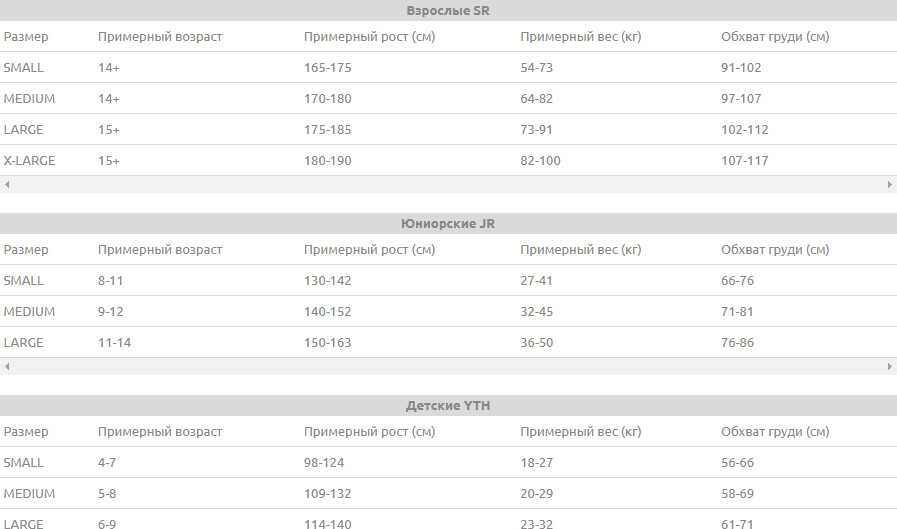Select junior age cell 9-12
This screenshot has width=897, height=529.
(x=111, y=312)
